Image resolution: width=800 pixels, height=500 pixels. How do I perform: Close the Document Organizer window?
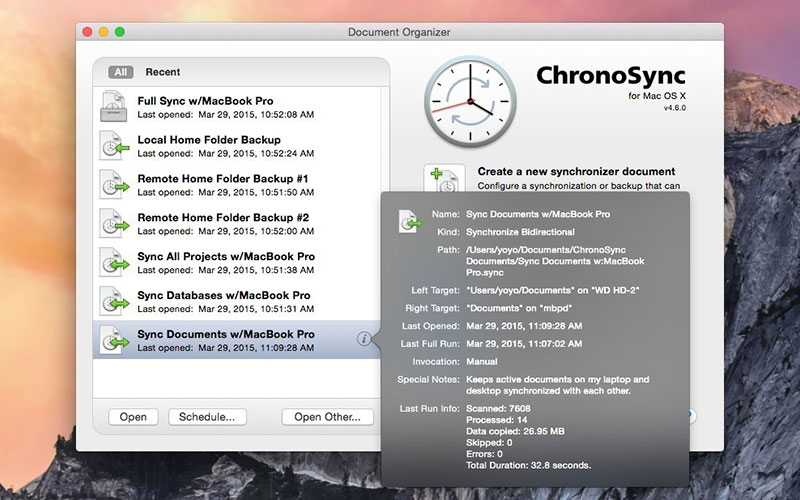(87, 32)
